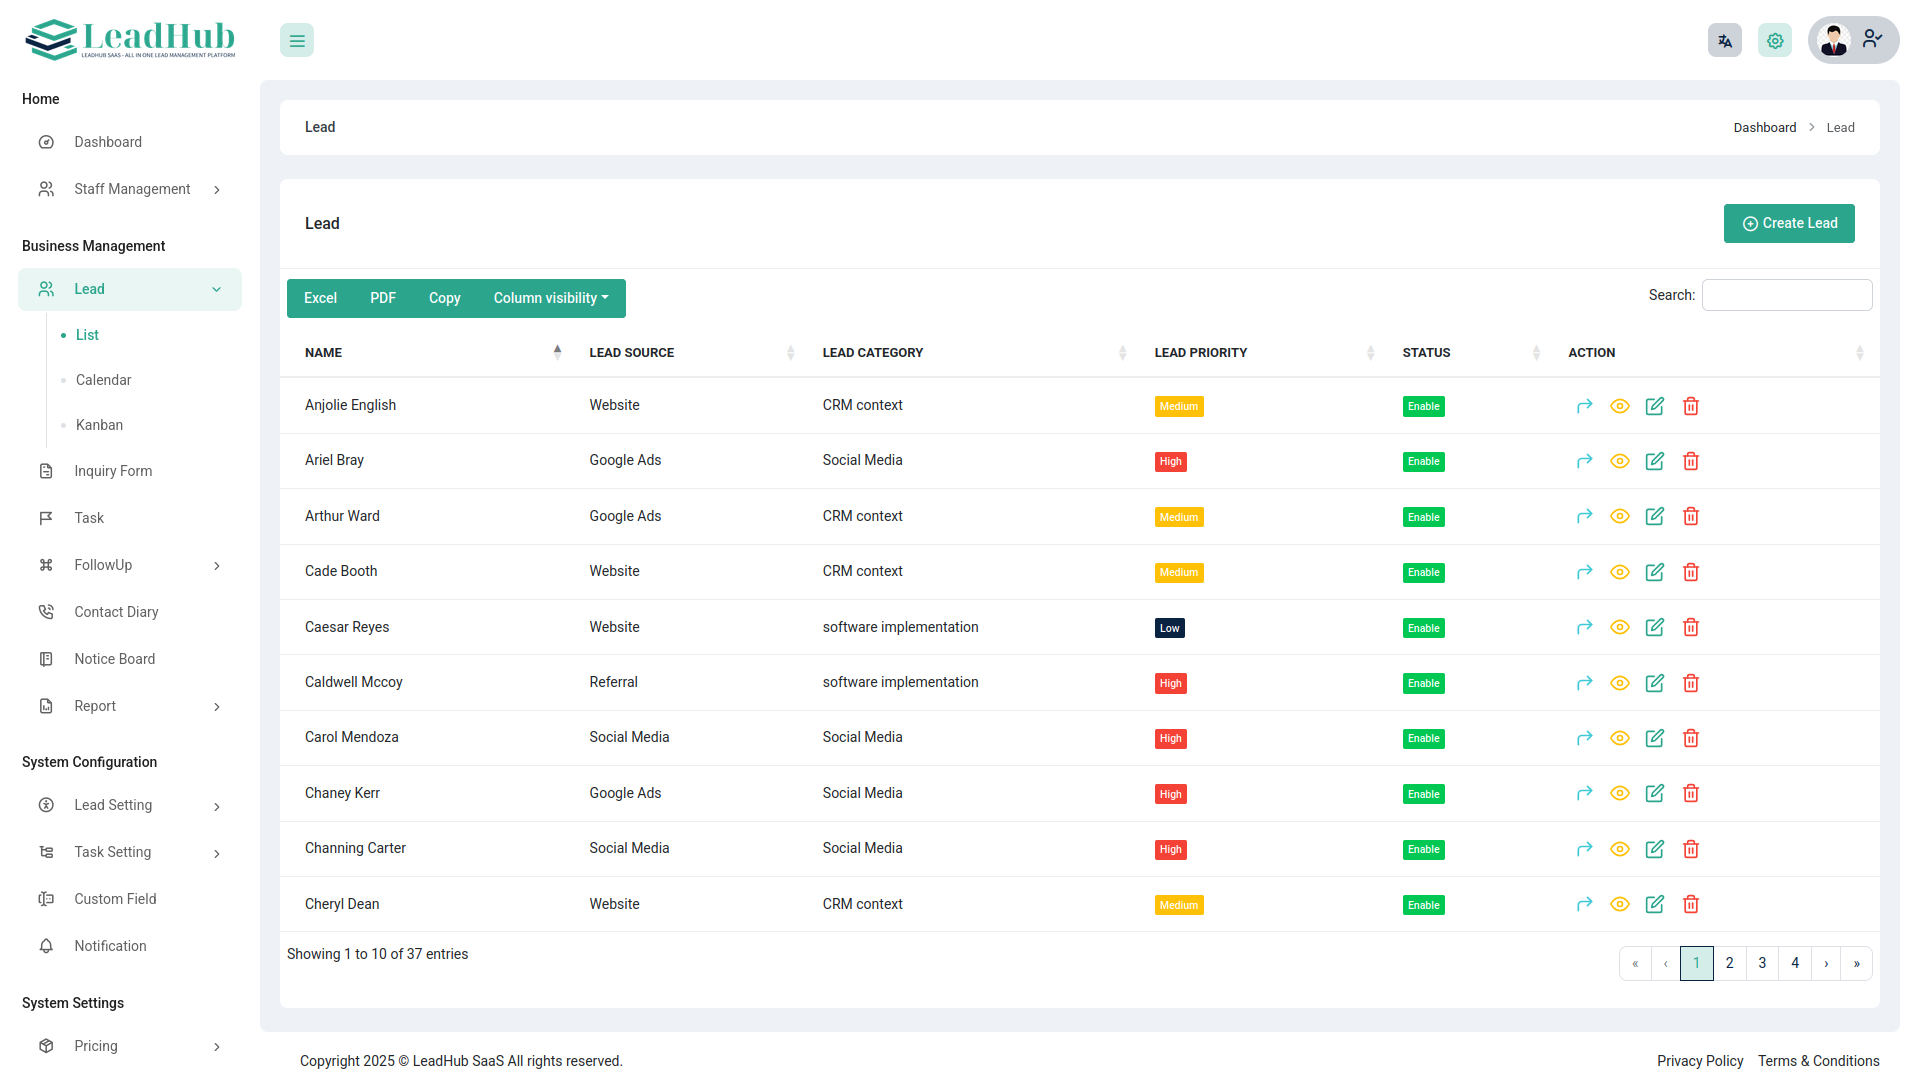Viewport: 1920px width, 1080px height.
Task: Delete Caesar Reyes lead via trash icon
Action: point(1691,627)
